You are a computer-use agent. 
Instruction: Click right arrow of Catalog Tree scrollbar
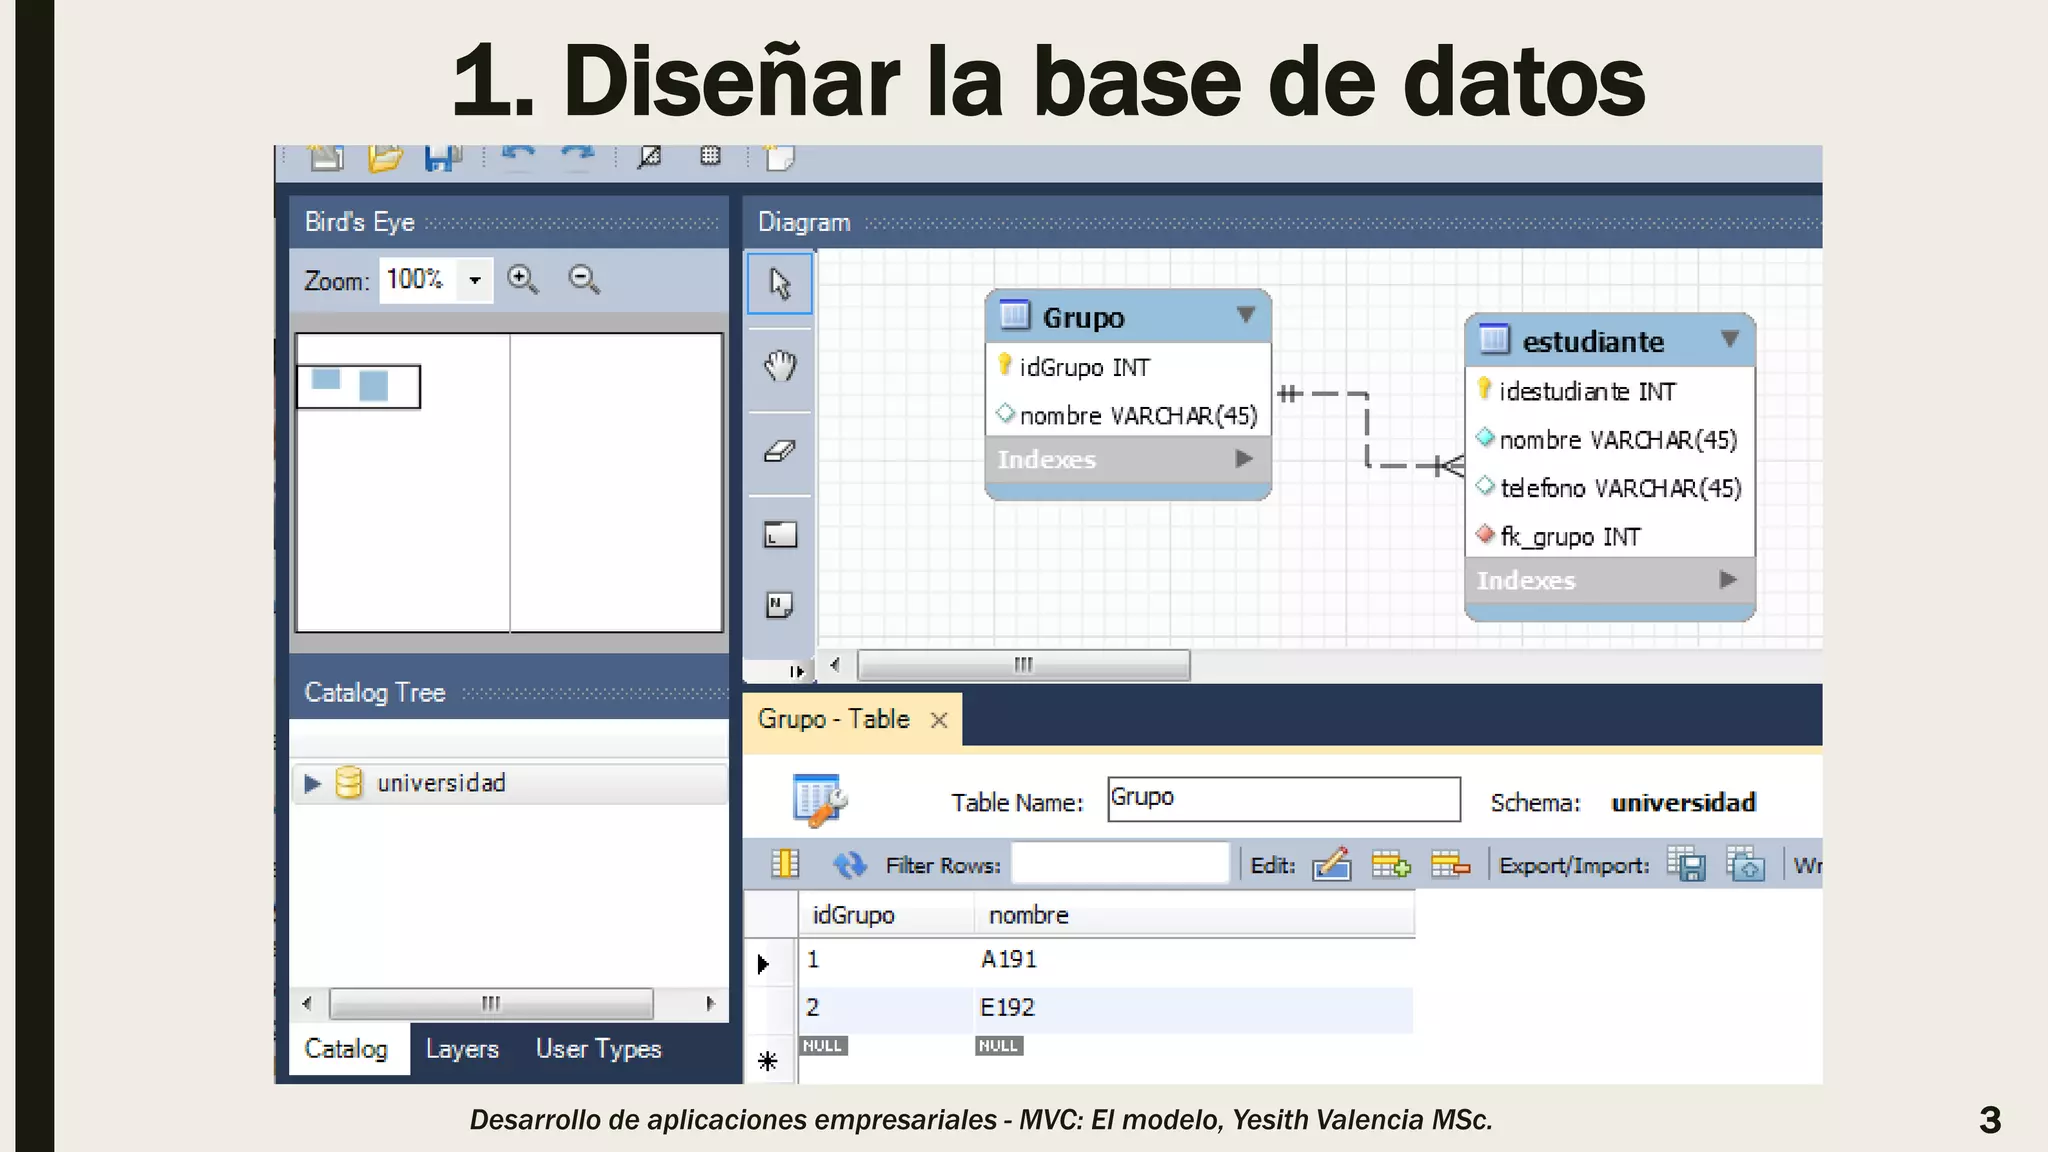point(710,1003)
